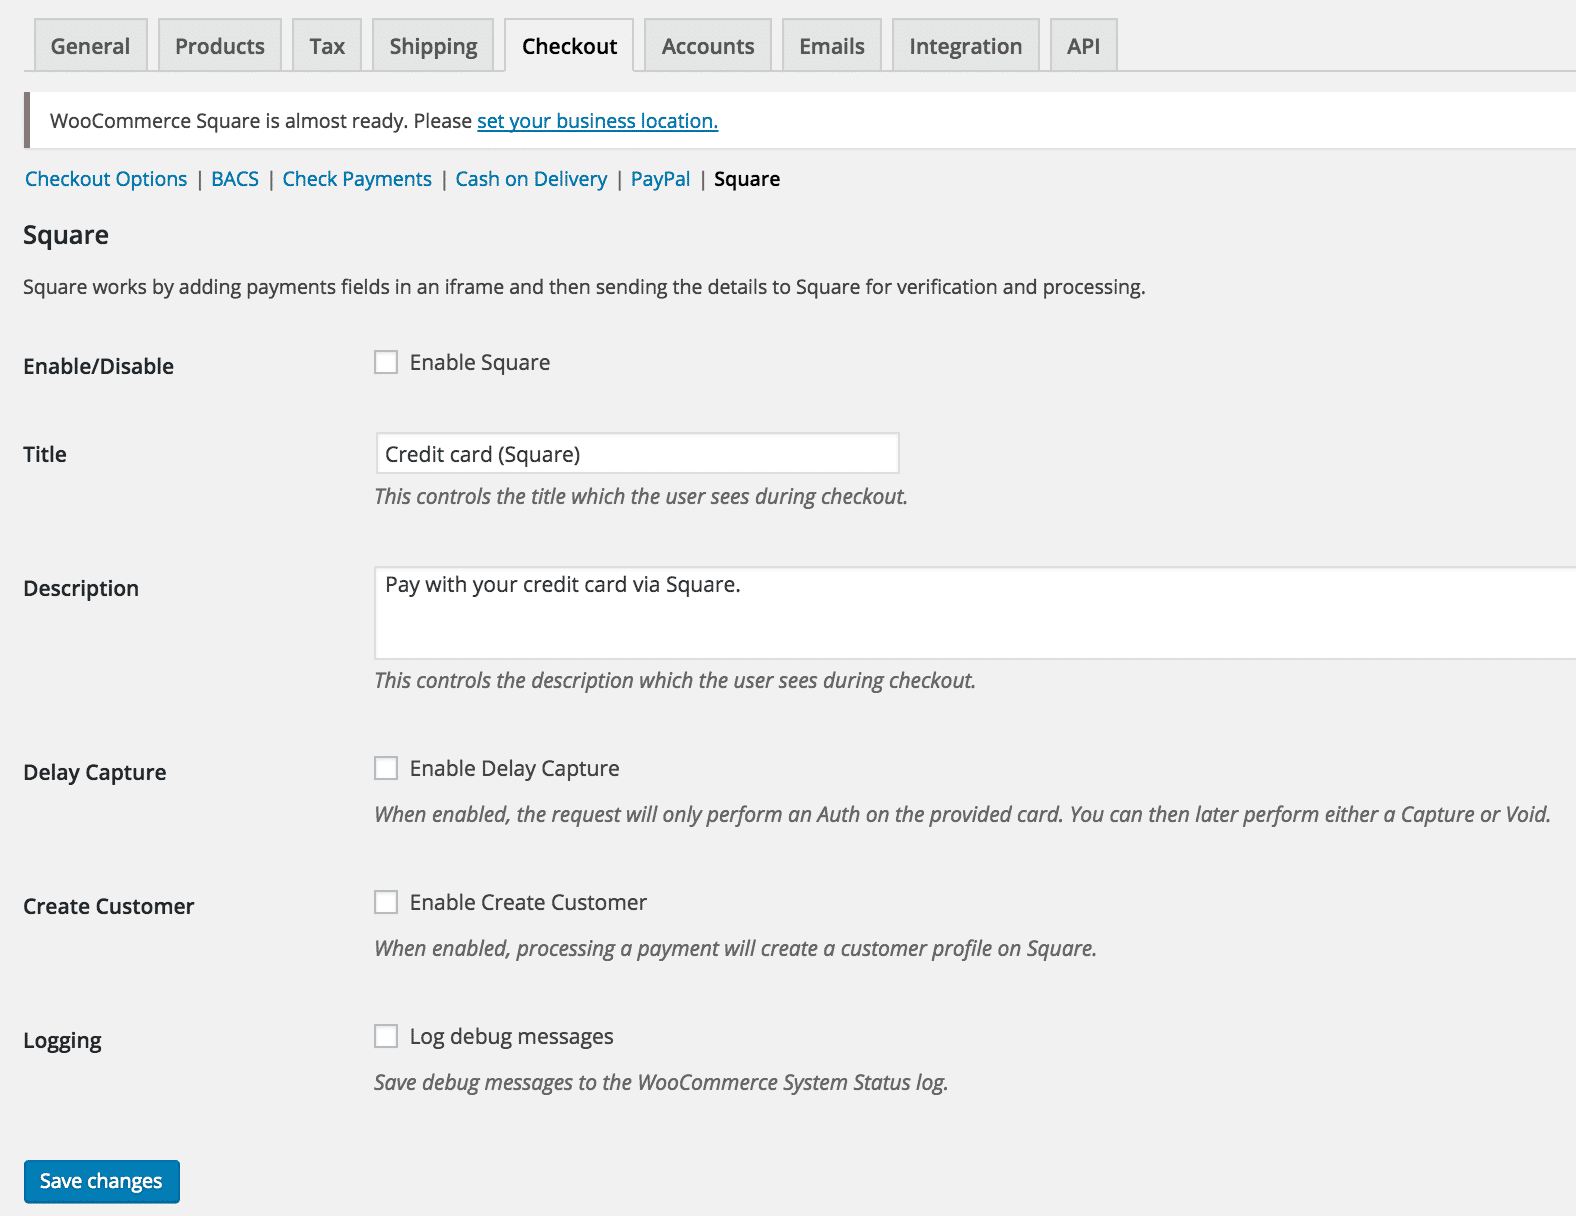The height and width of the screenshot is (1216, 1576).
Task: Open the BACS payment settings link
Action: (x=235, y=179)
